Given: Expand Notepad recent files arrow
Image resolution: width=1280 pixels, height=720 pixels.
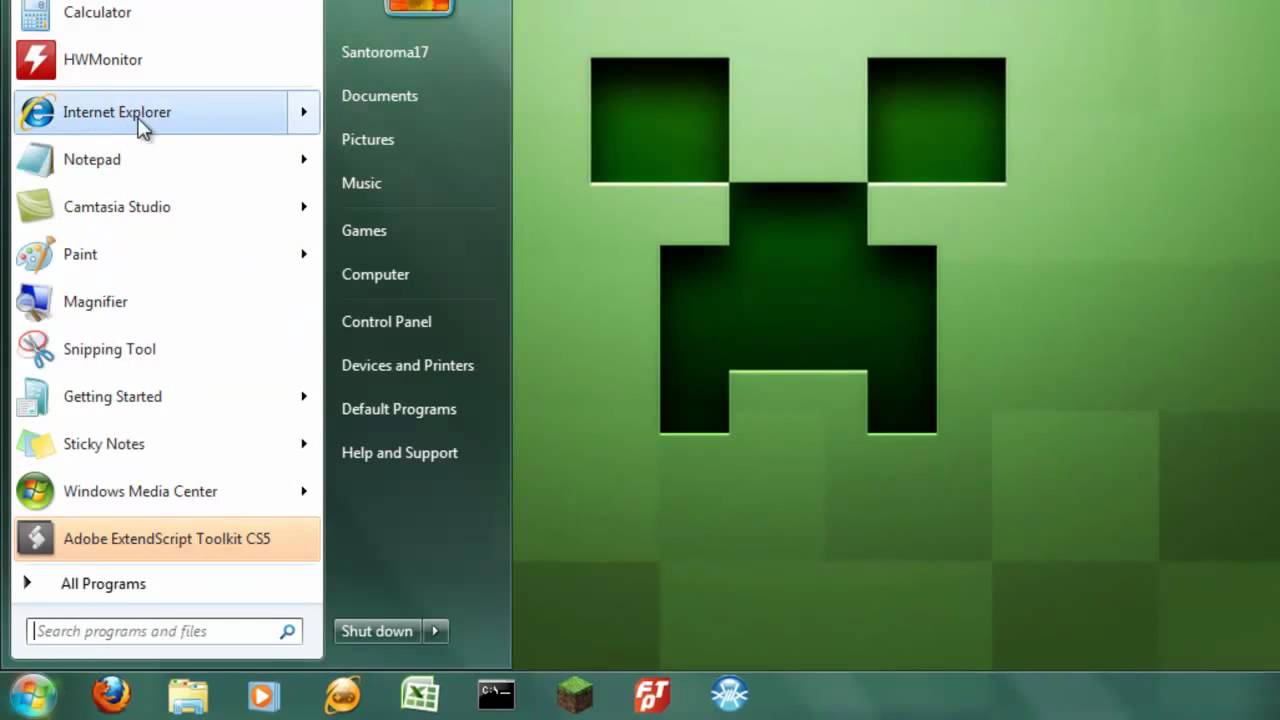Looking at the screenshot, I should coord(304,160).
